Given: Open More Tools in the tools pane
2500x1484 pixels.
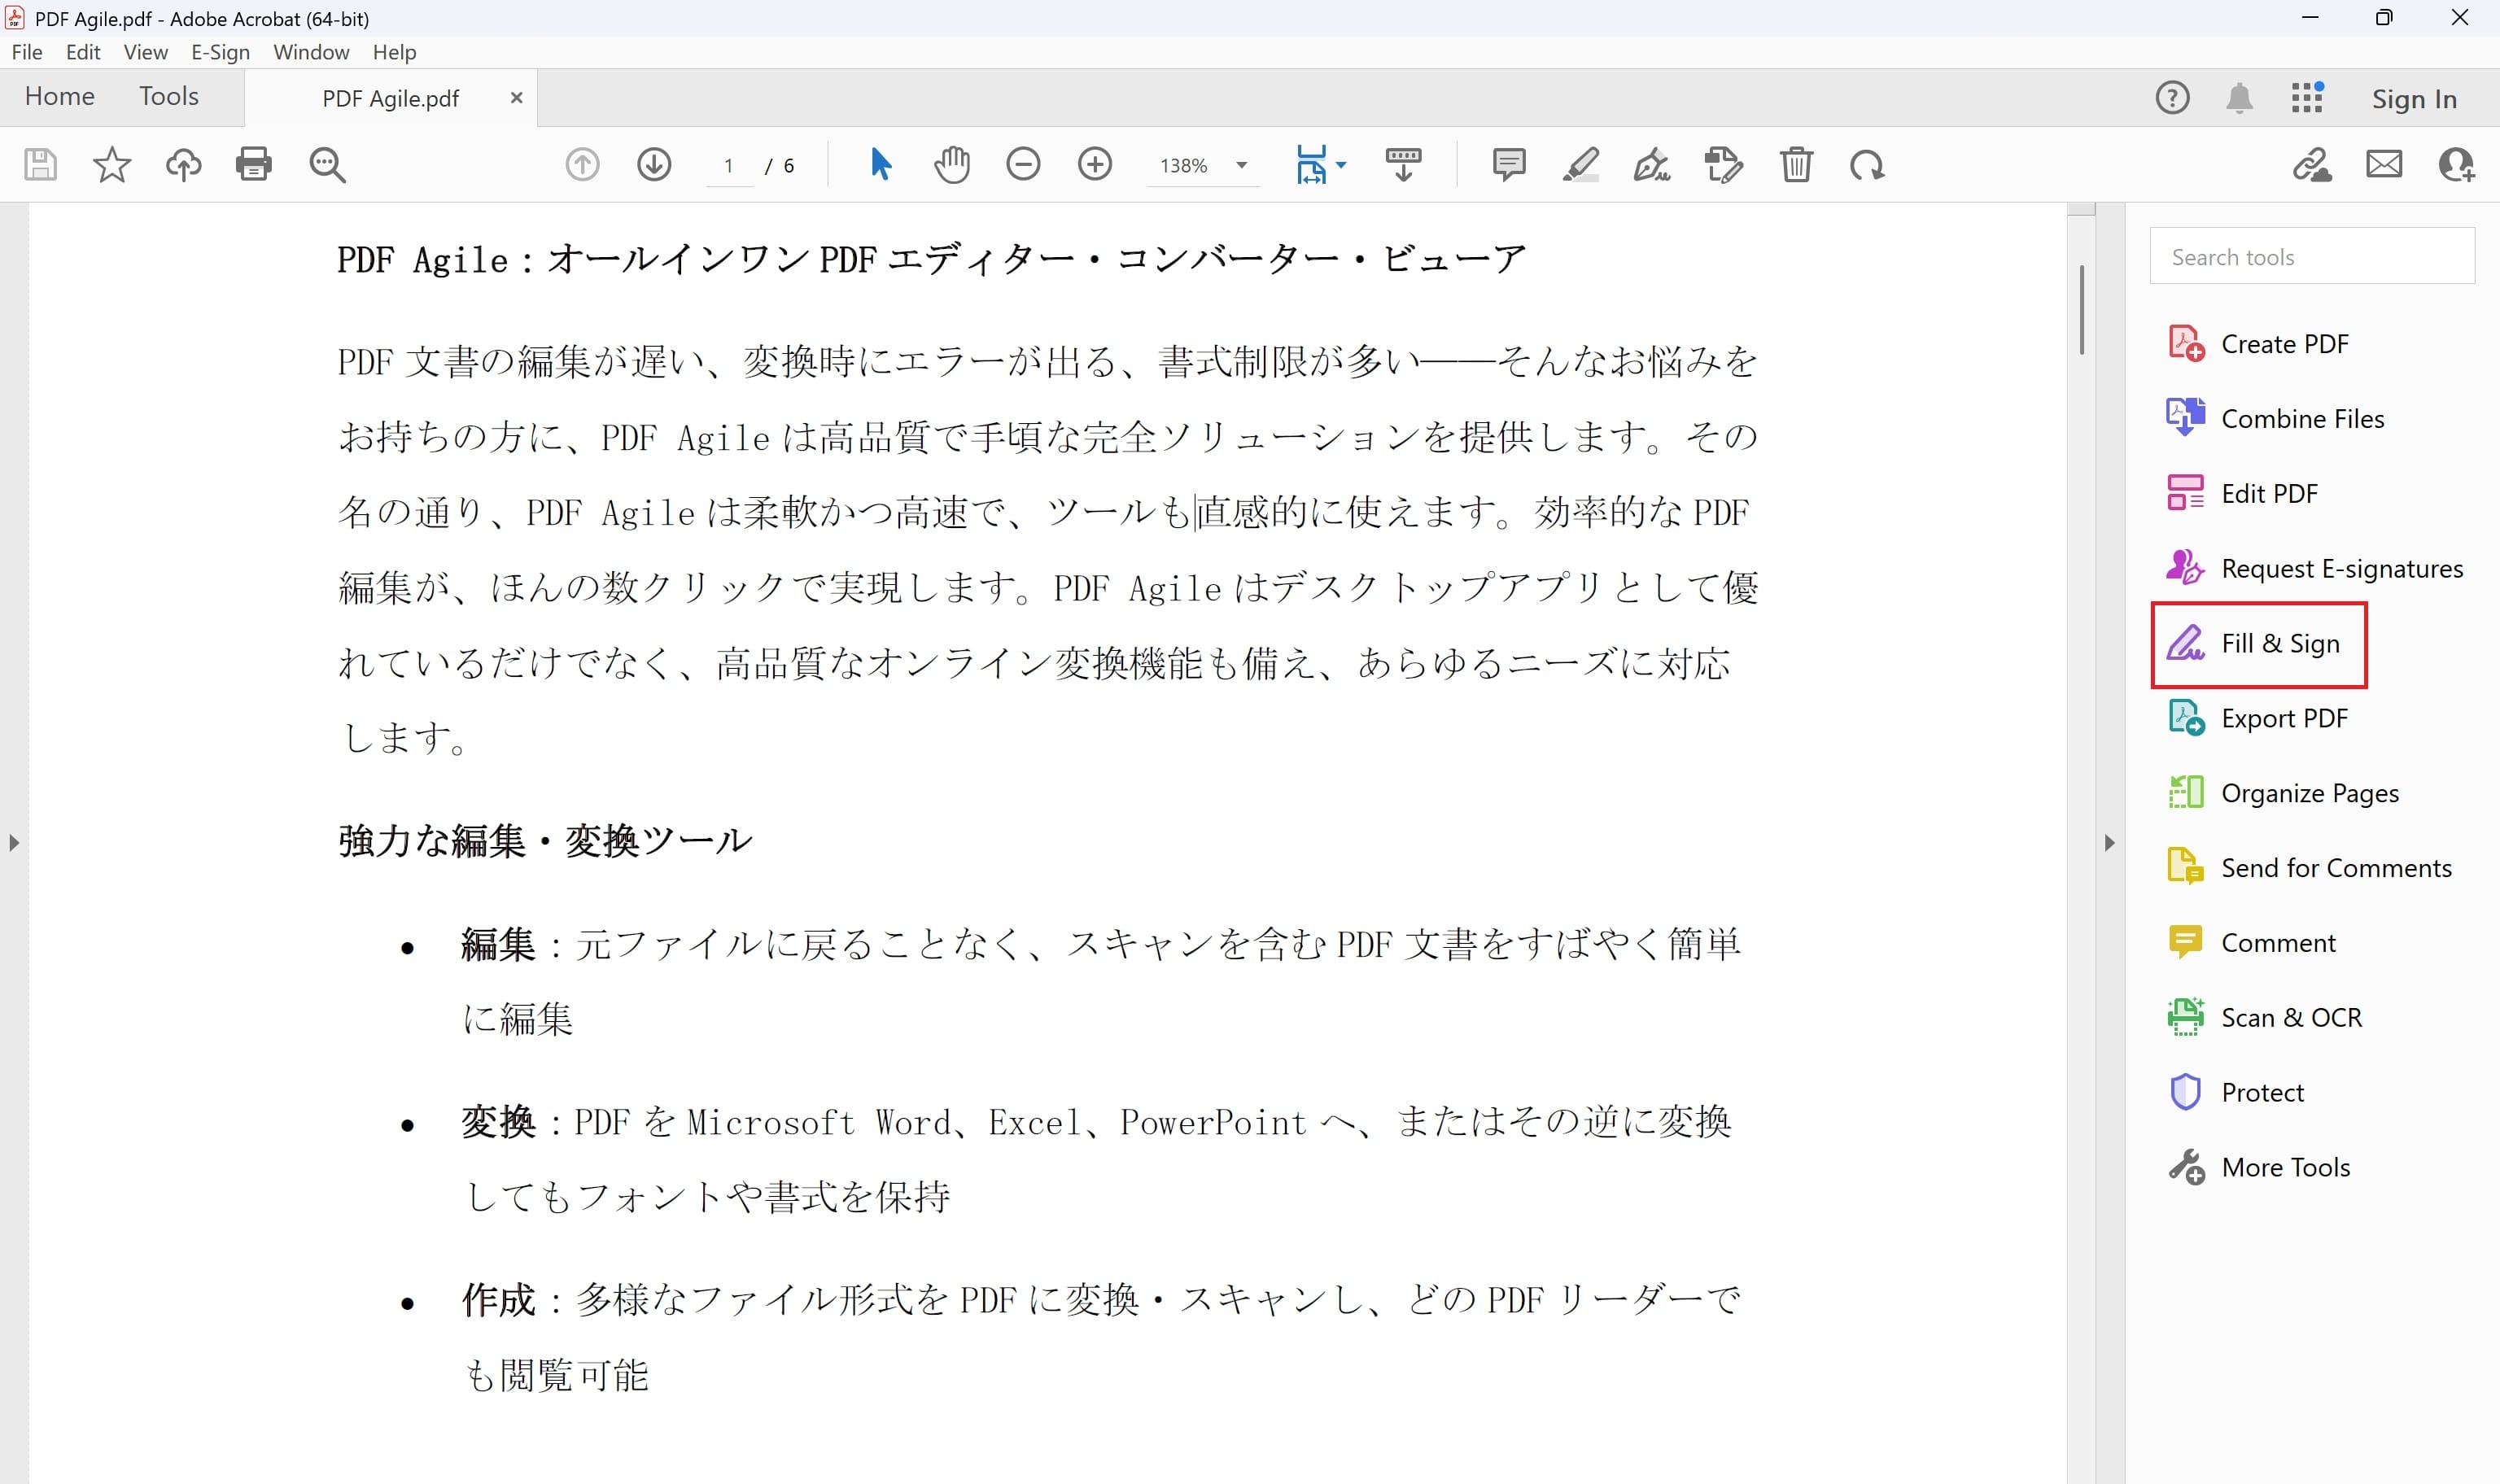Looking at the screenshot, I should [x=2286, y=1166].
